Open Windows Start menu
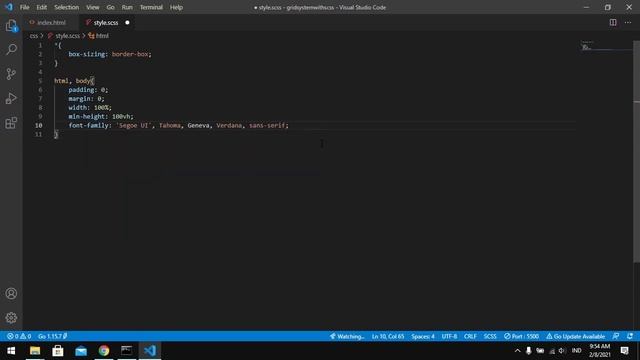Viewport: 640px width, 360px height. [x=11, y=351]
